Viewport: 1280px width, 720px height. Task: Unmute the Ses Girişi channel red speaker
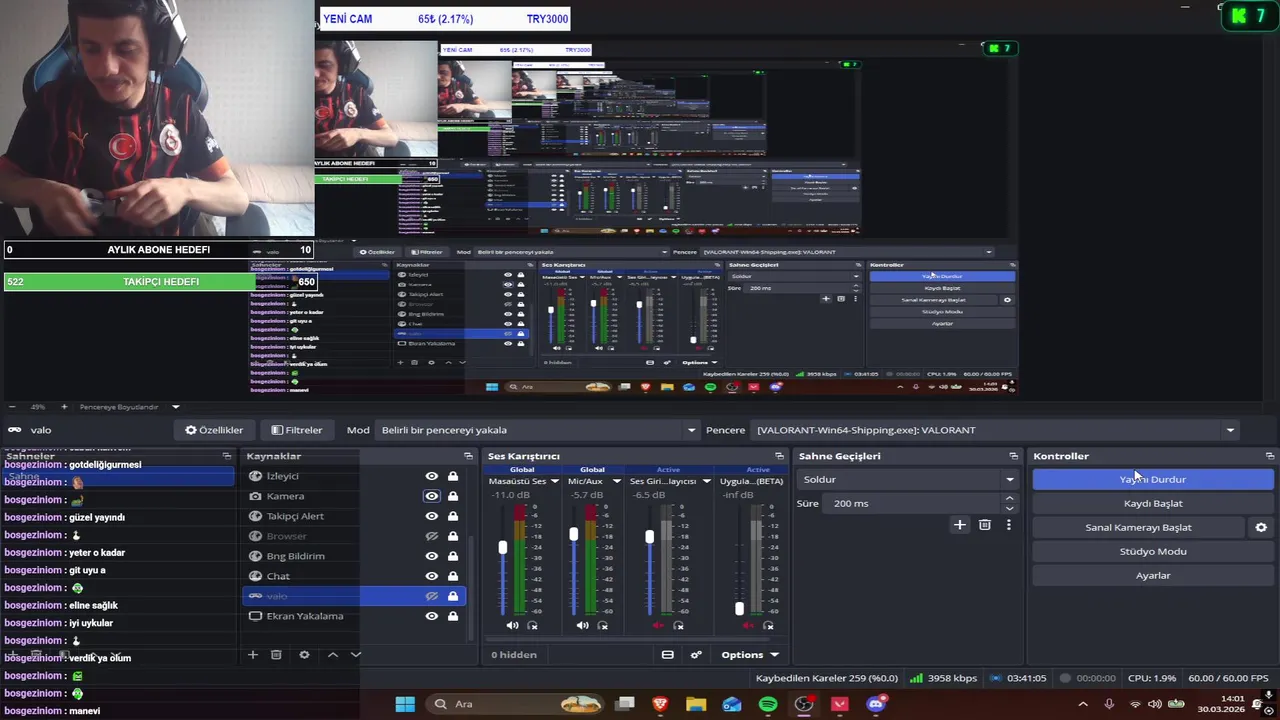657,626
